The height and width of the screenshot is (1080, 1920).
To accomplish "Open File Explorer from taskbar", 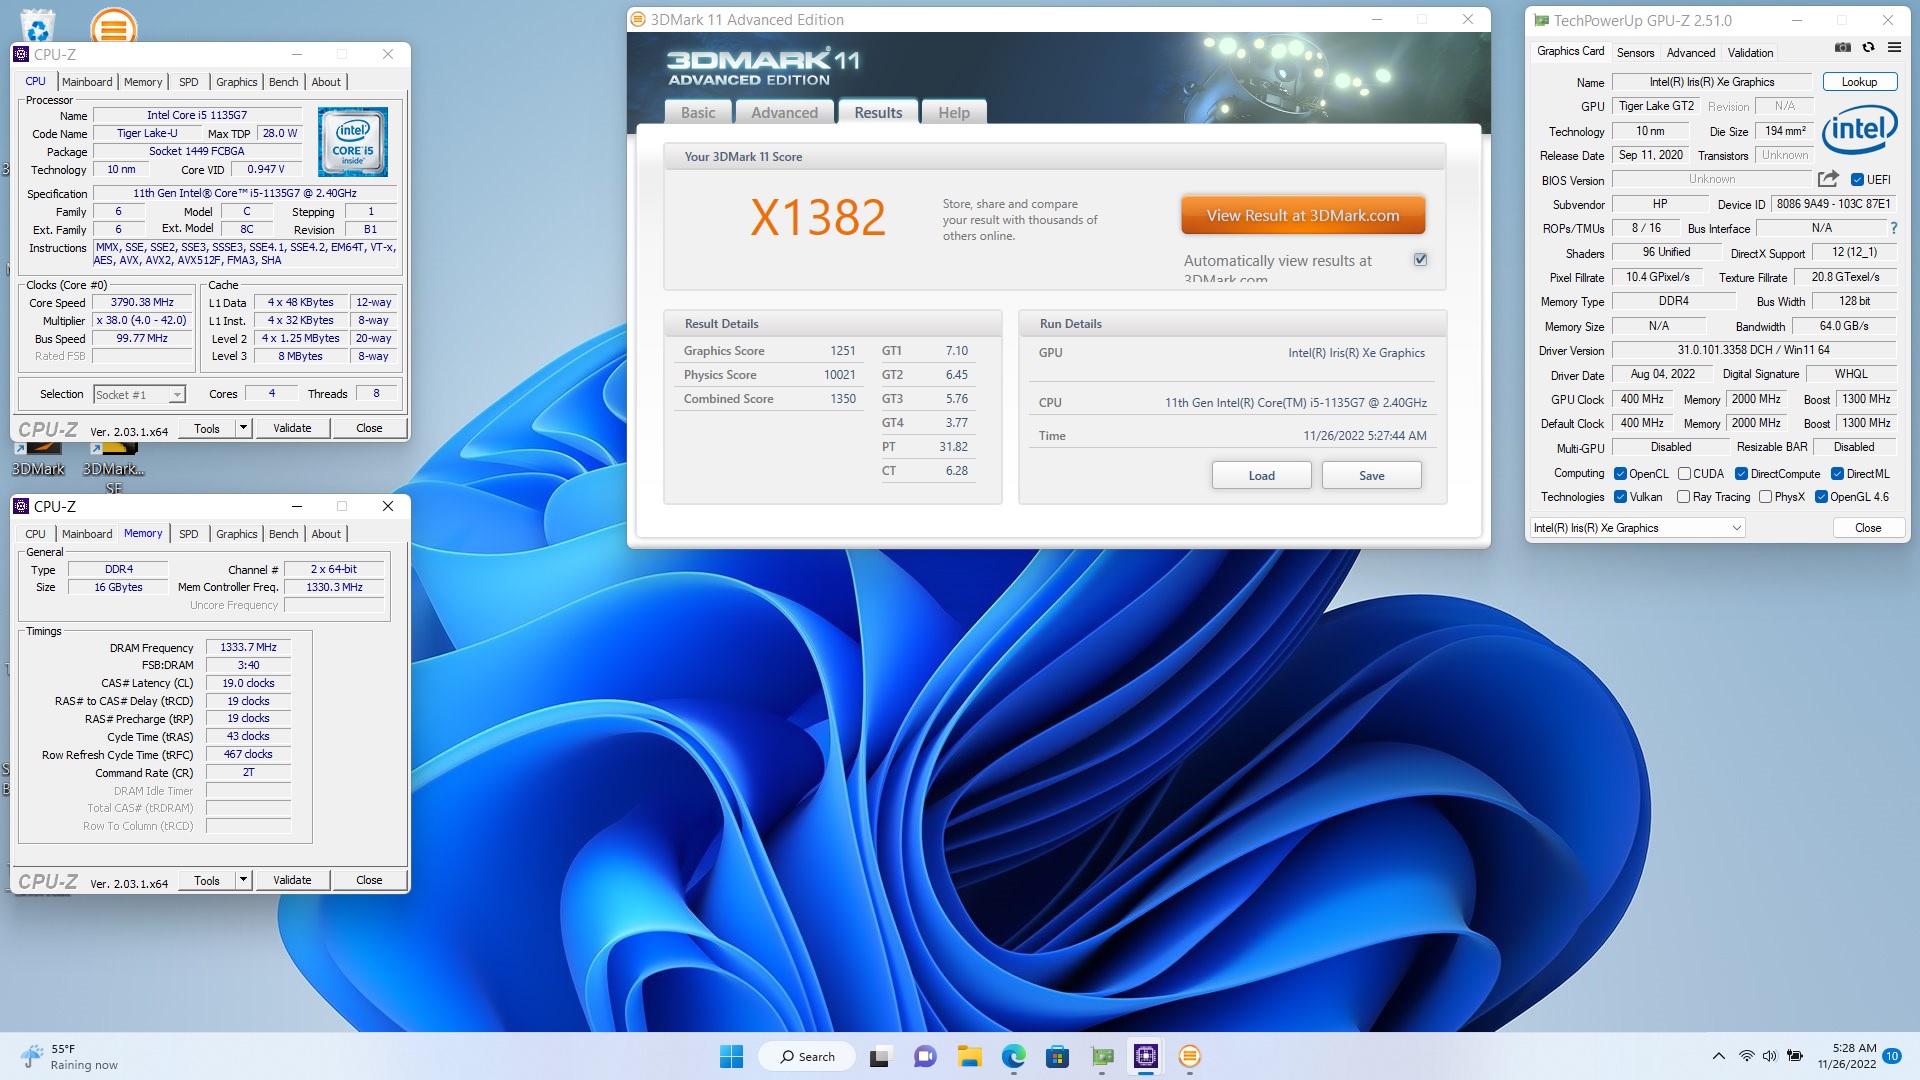I will [x=969, y=1056].
